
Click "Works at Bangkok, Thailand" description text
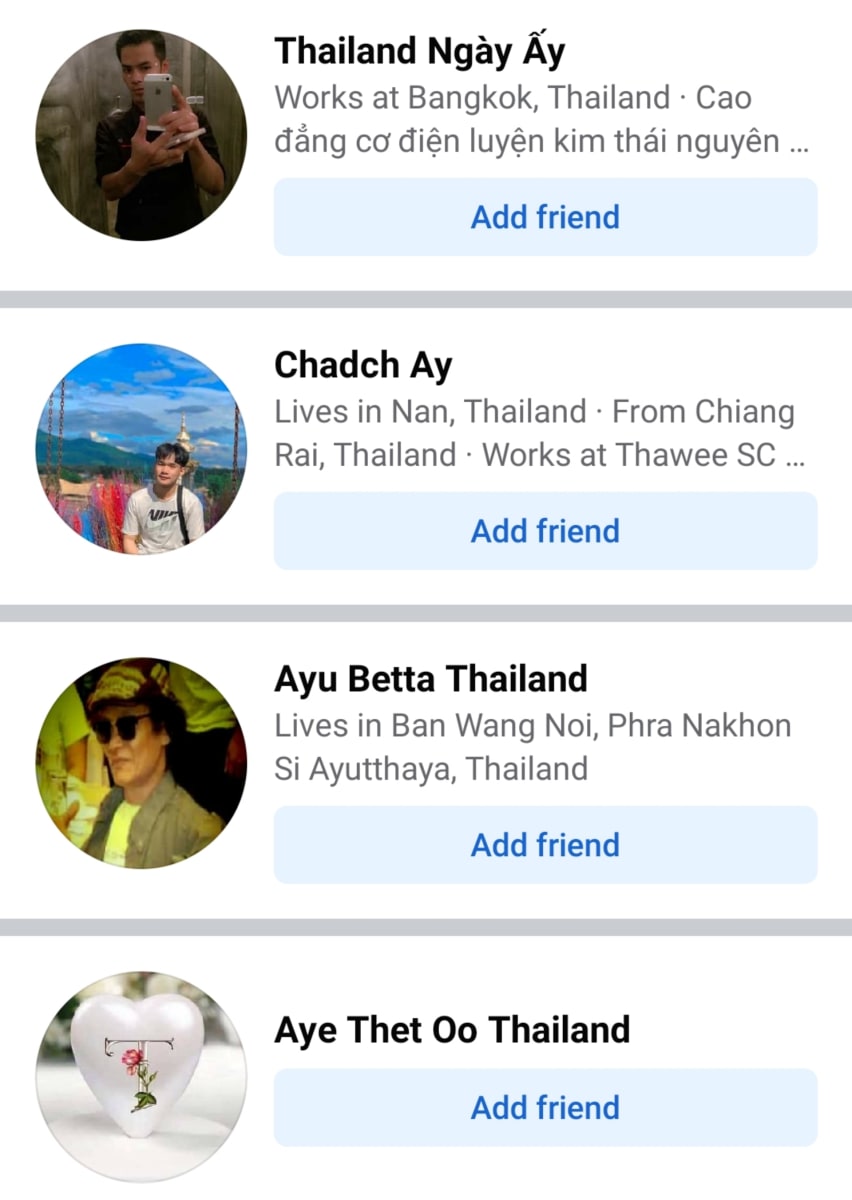pyautogui.click(x=472, y=98)
